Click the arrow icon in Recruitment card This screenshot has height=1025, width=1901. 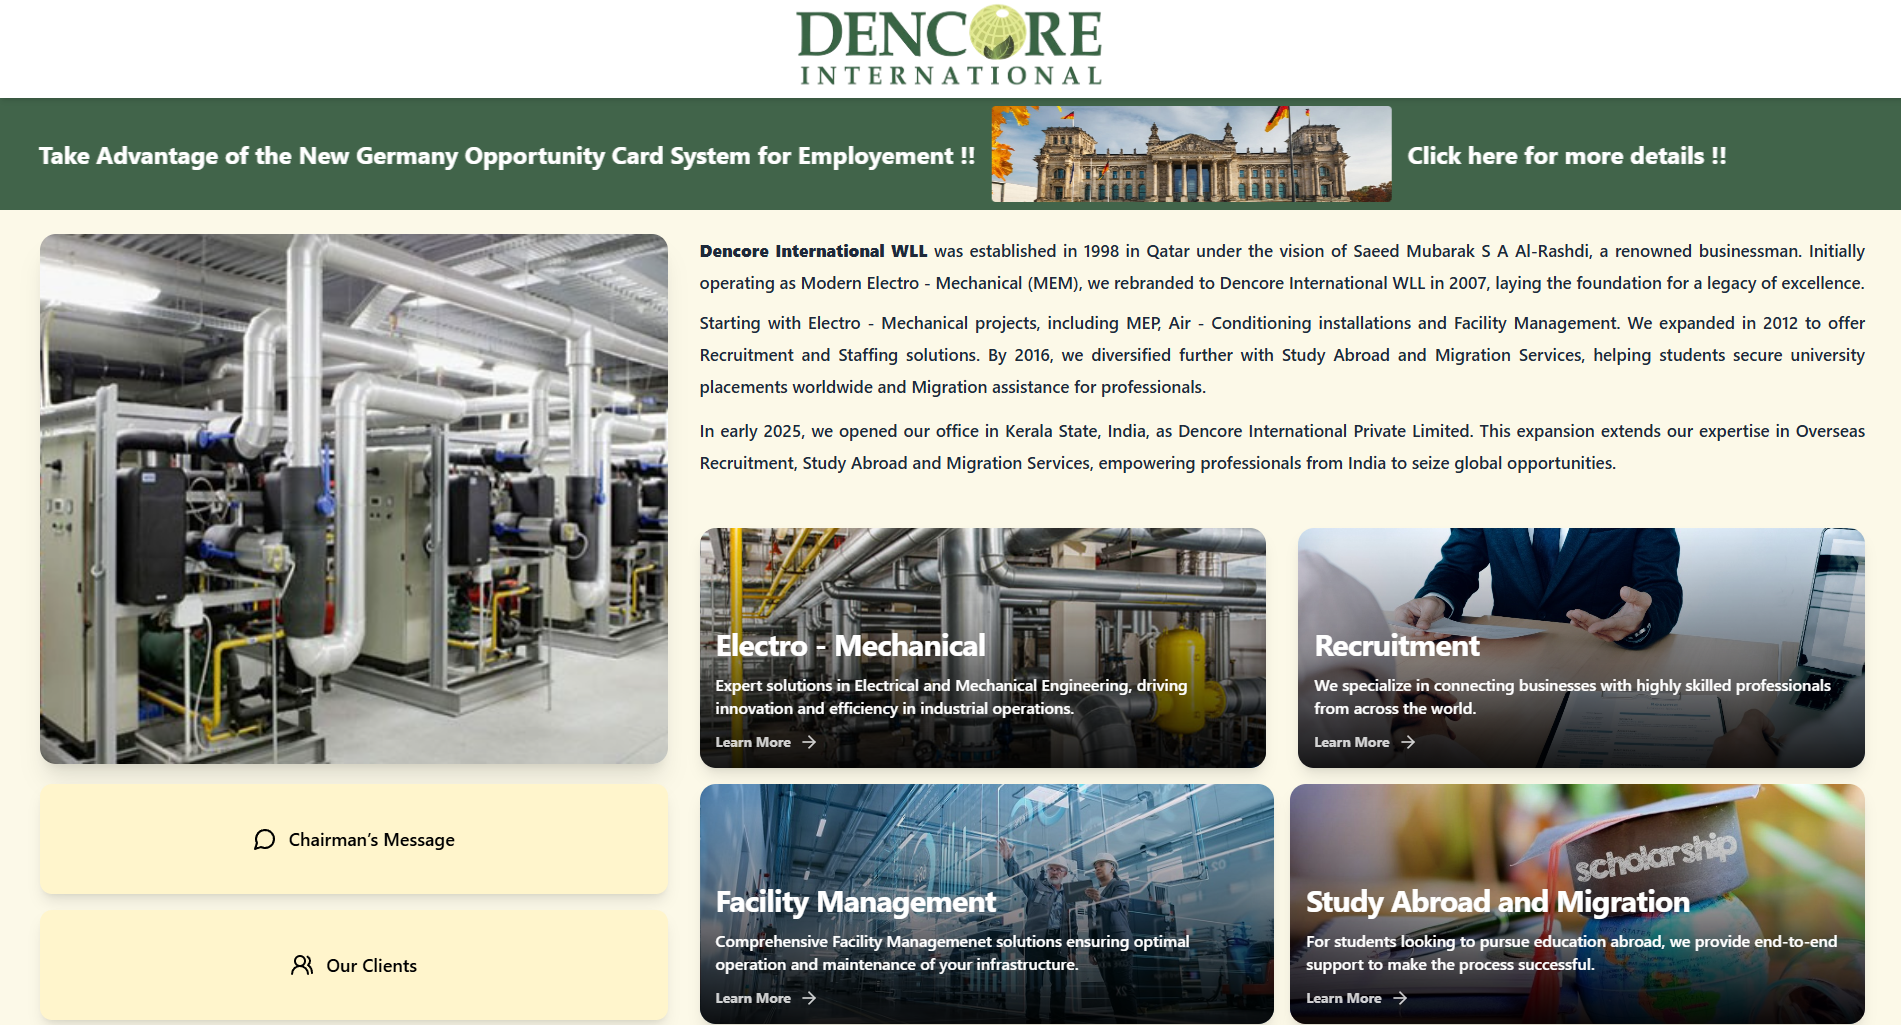(x=1408, y=742)
